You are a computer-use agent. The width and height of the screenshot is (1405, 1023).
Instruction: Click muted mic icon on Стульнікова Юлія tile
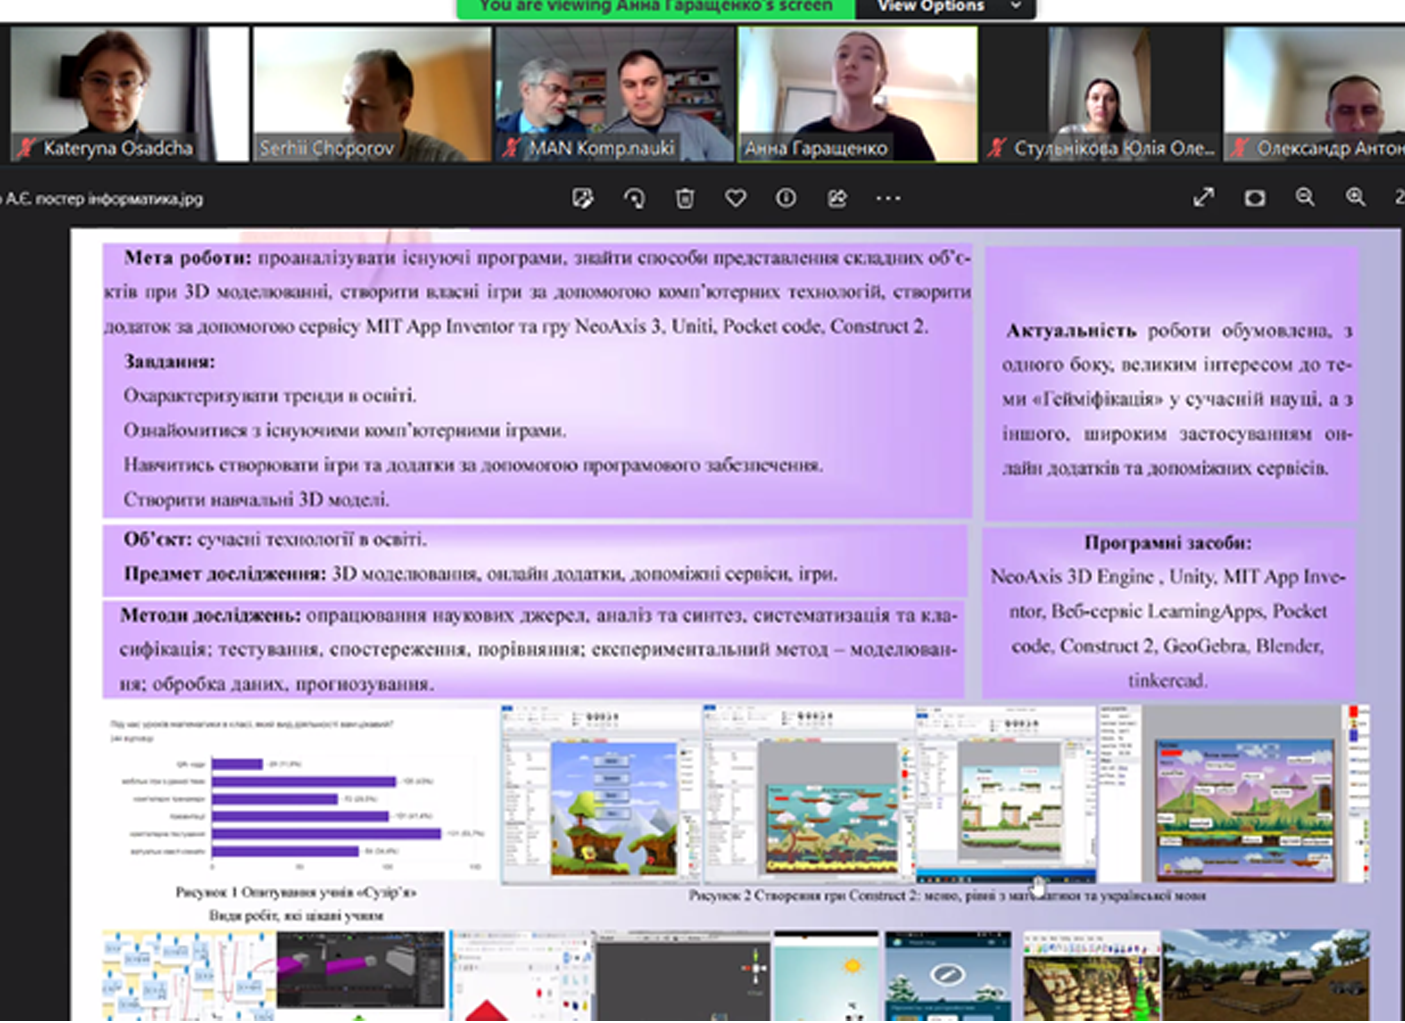[997, 149]
